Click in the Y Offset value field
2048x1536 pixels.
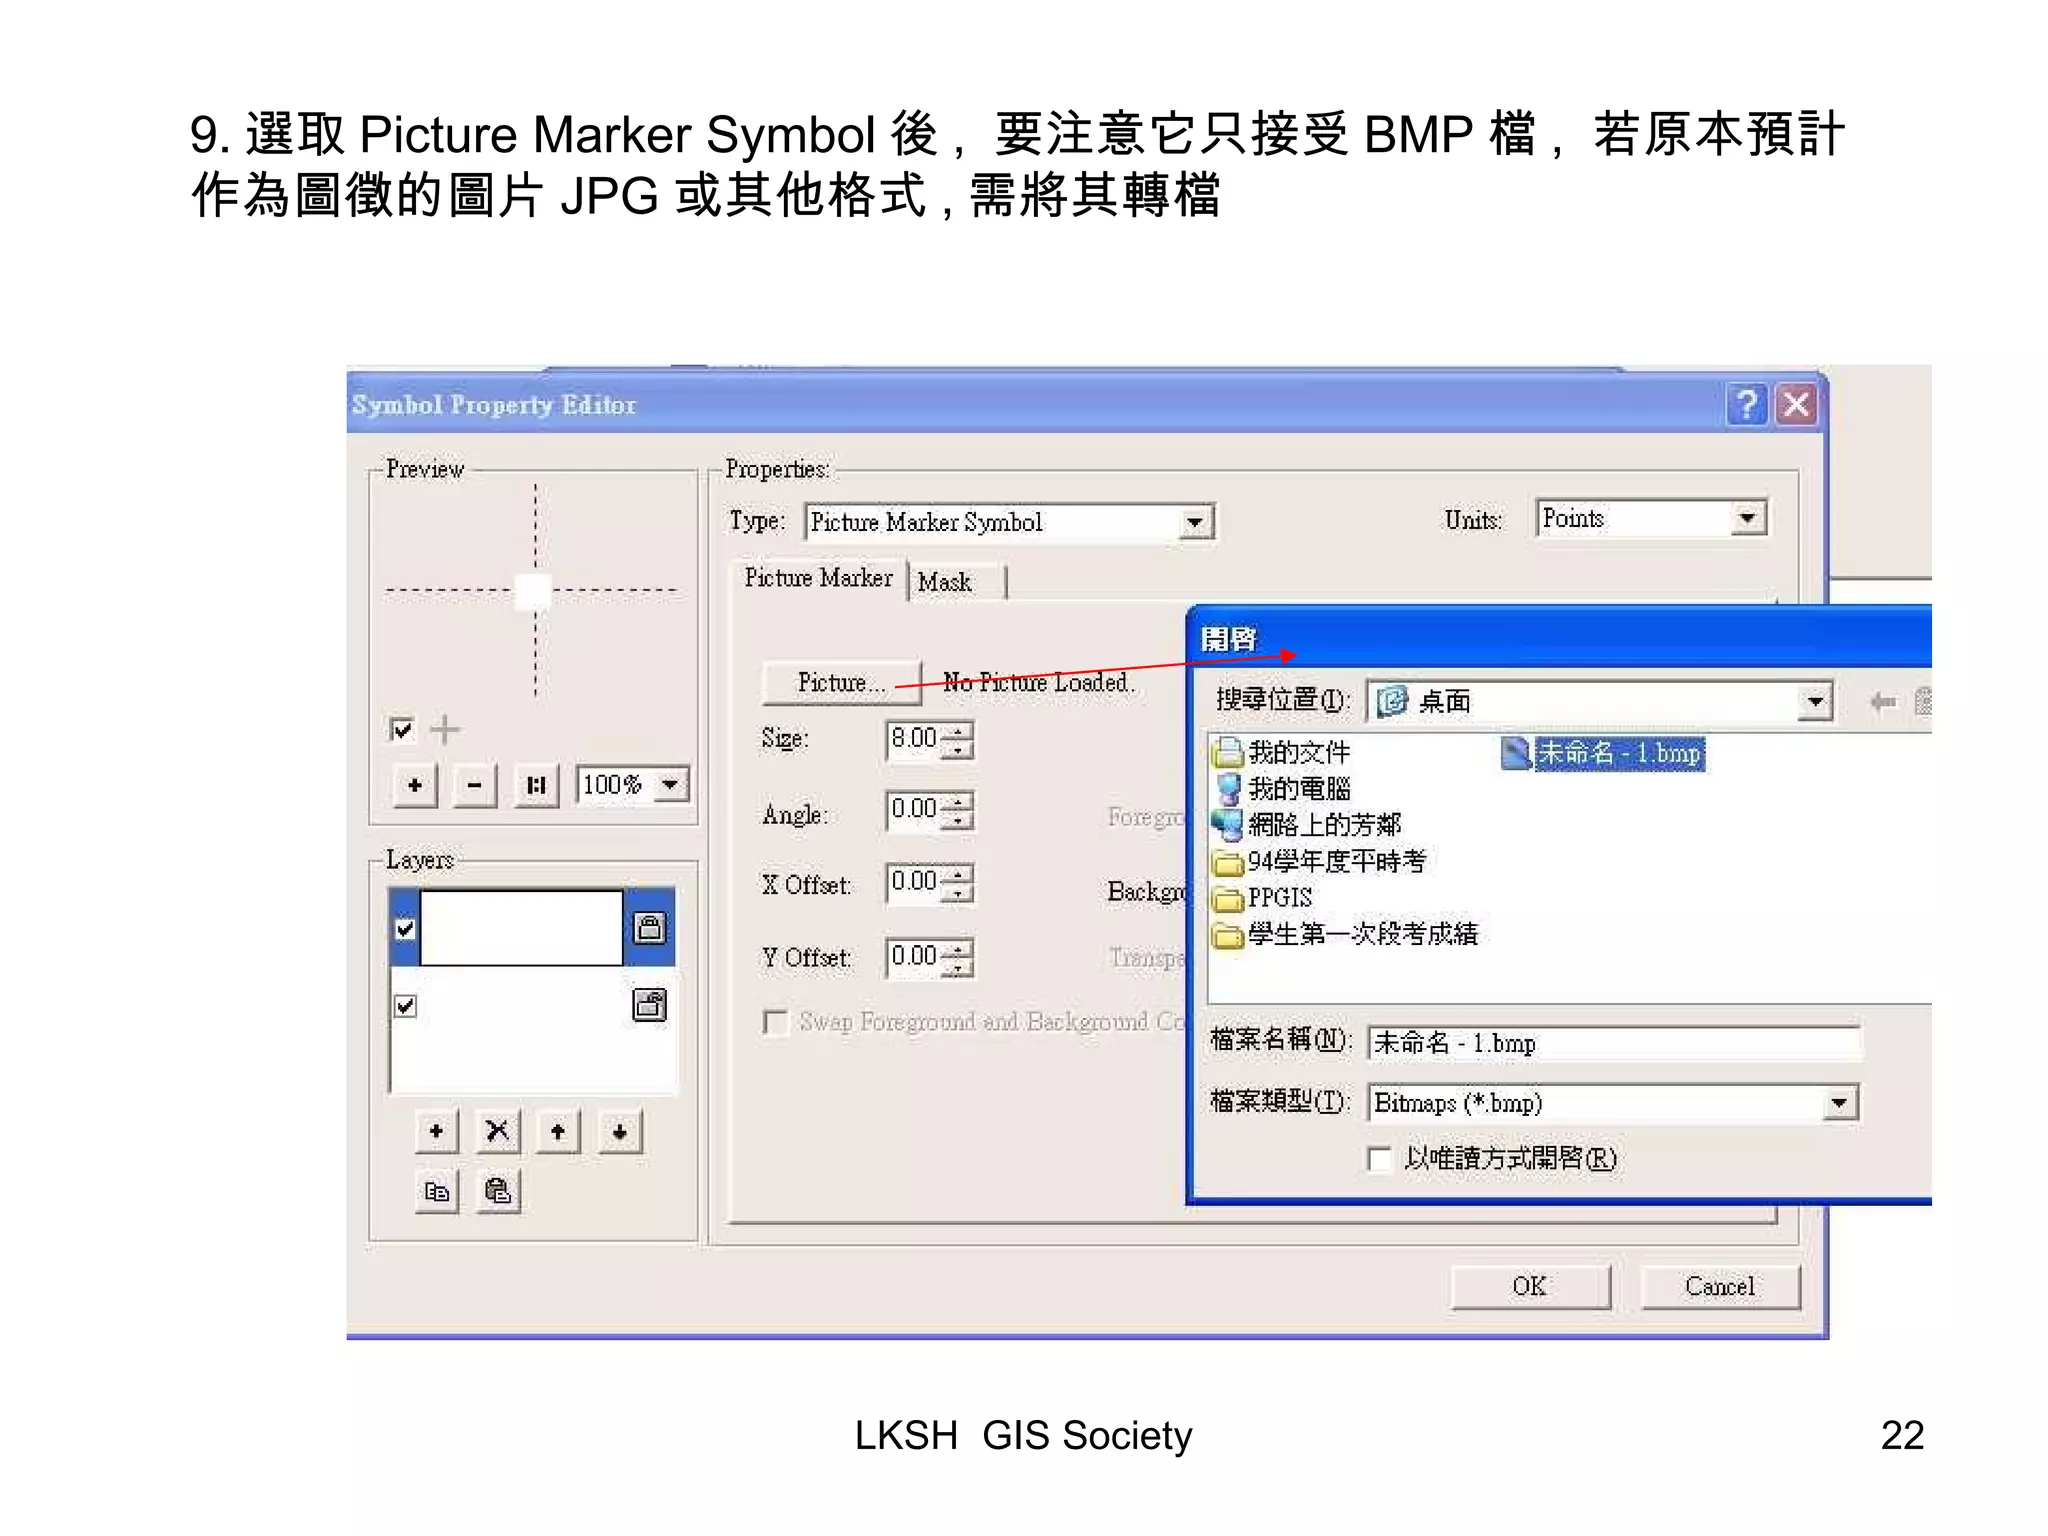pyautogui.click(x=914, y=957)
